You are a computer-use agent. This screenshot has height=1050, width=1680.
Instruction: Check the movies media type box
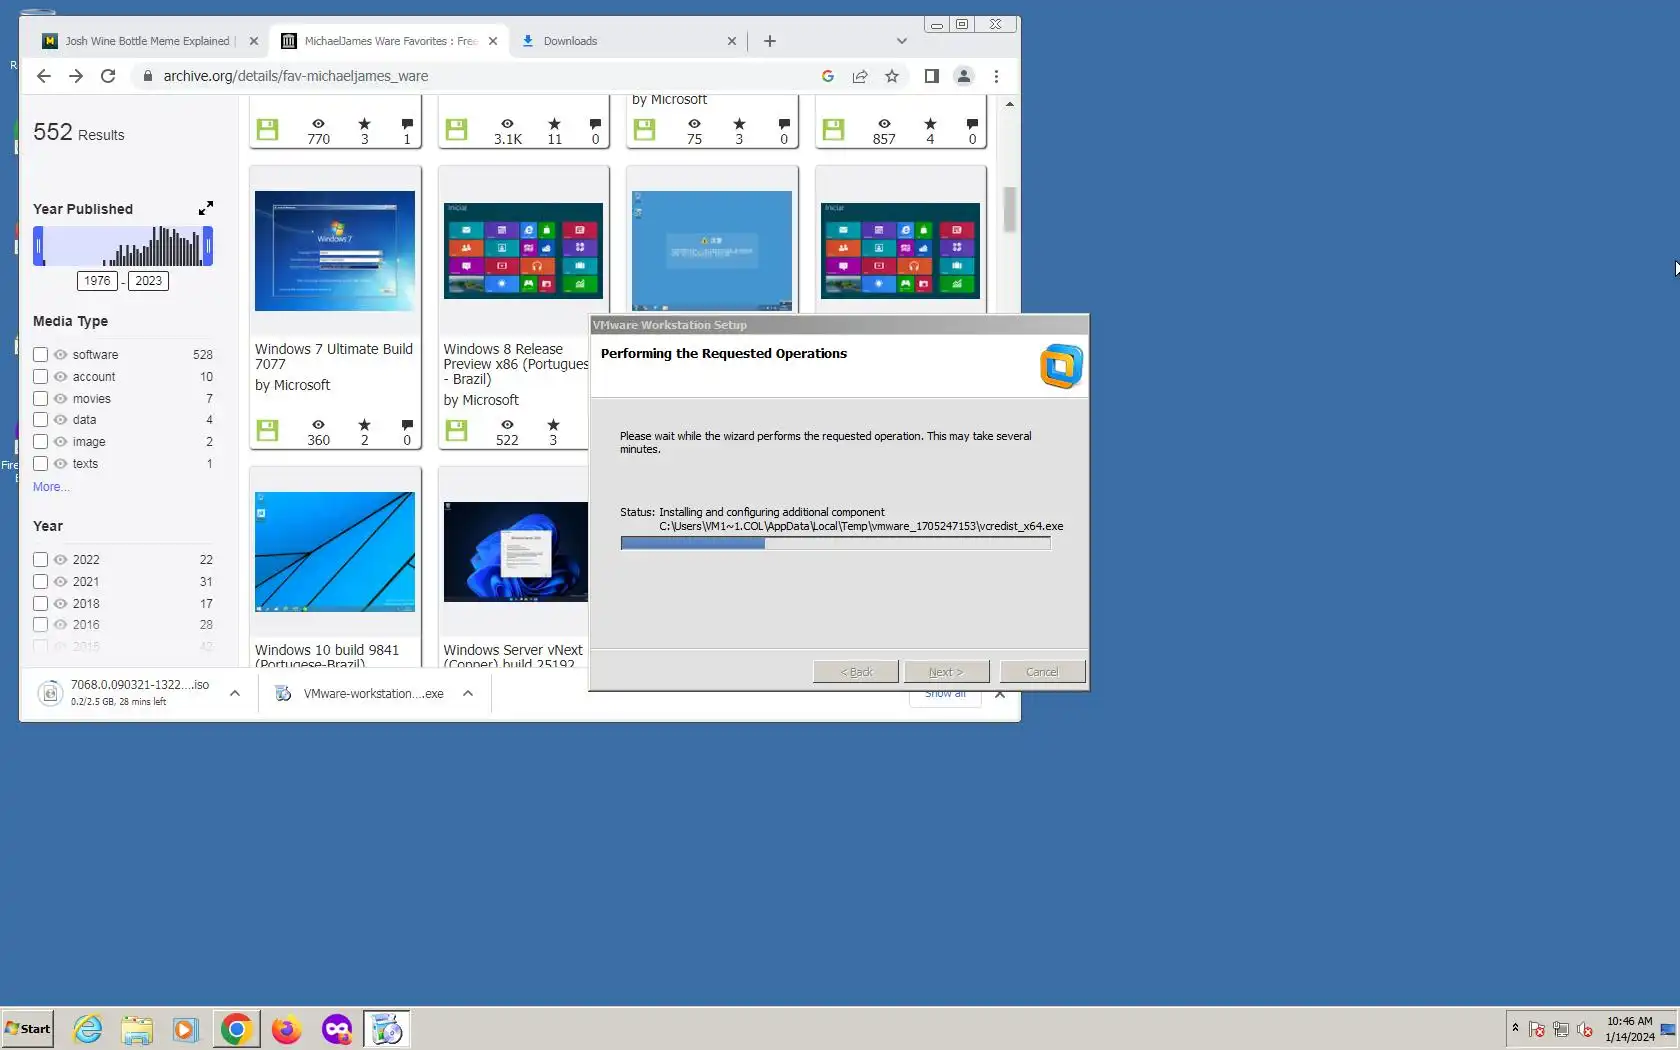coord(40,399)
